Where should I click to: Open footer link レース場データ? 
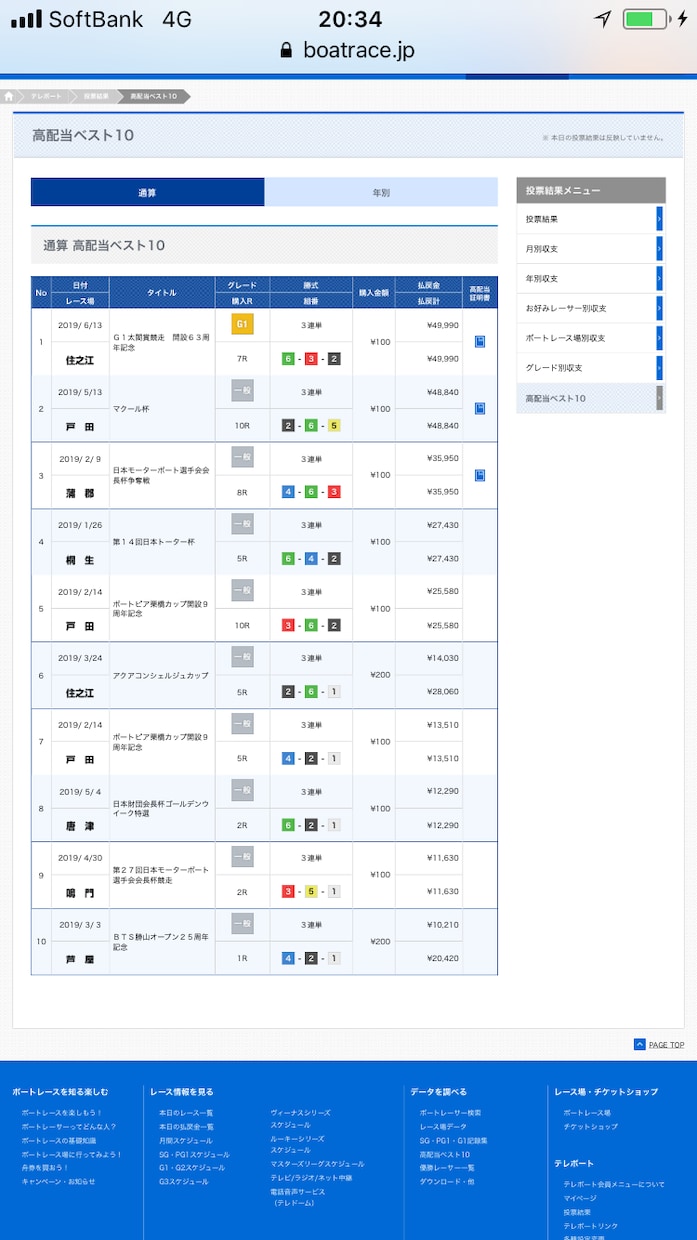point(443,1127)
